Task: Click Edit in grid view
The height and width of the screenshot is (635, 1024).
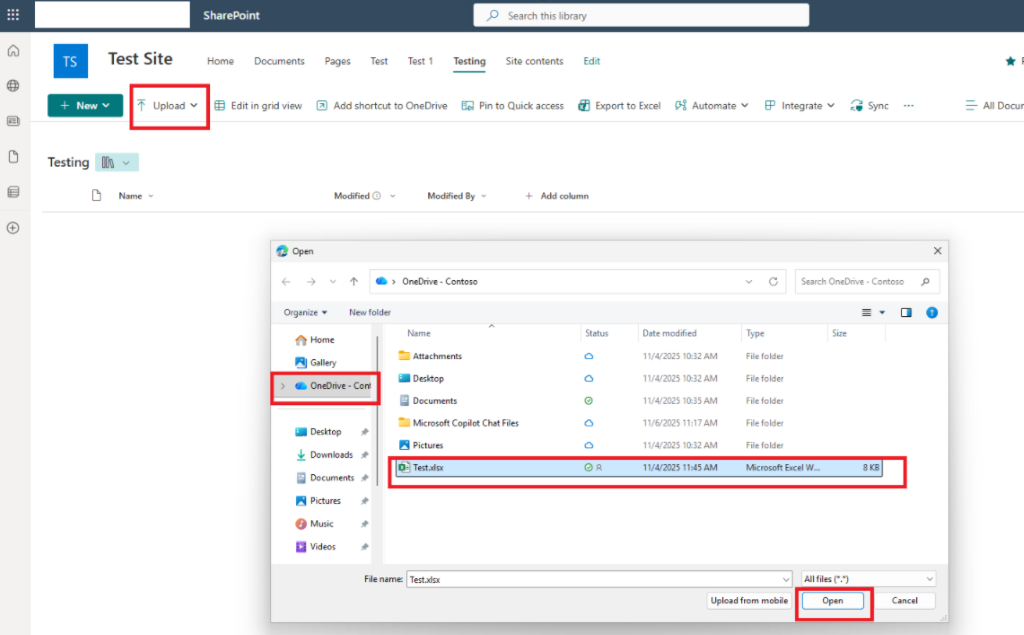Action: tap(258, 105)
